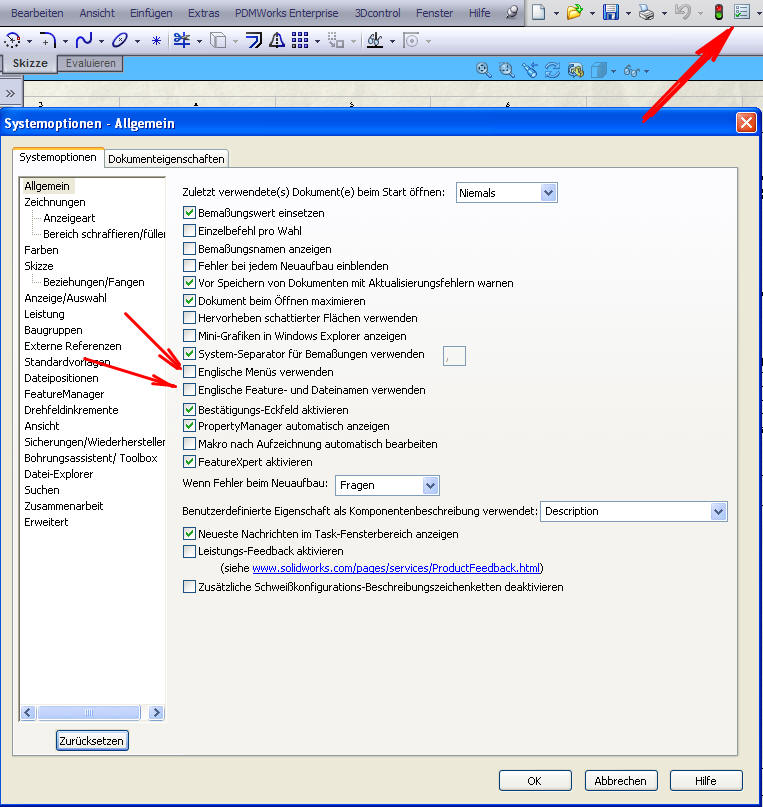Select Farben in the options list
Screen dimensions: 763x807
click(41, 250)
